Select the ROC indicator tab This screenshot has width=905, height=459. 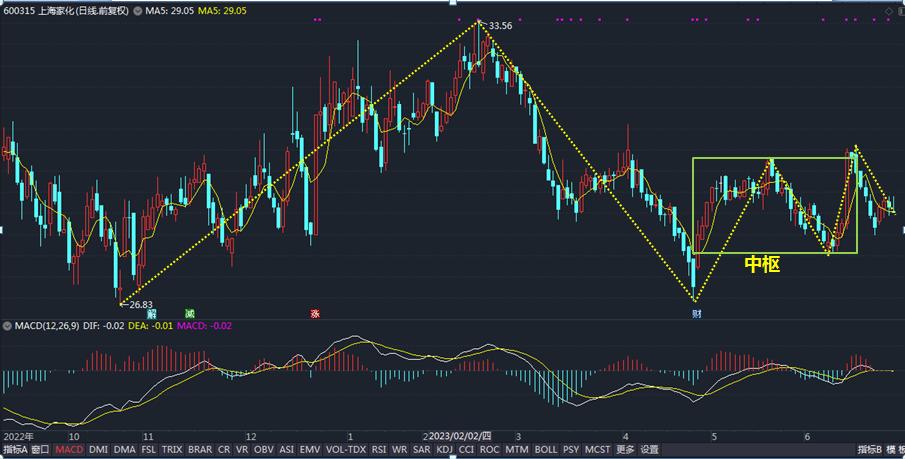click(x=489, y=449)
